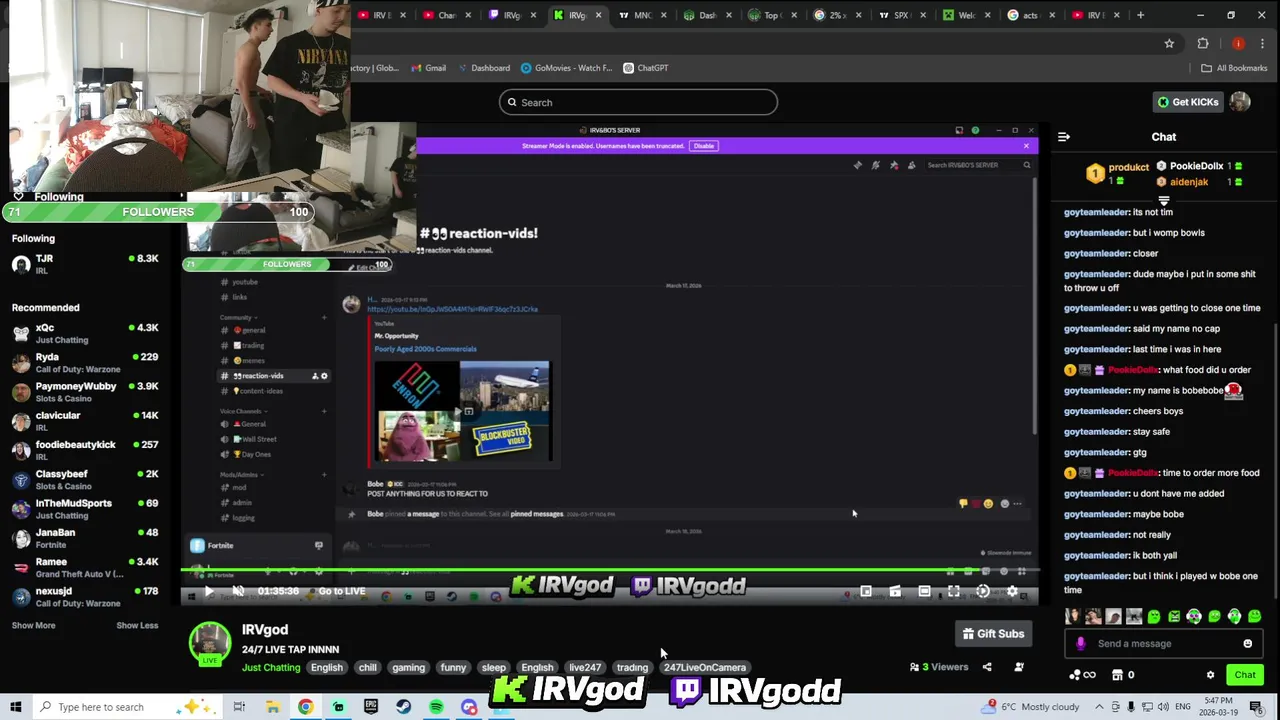
Task: Open the Get KICKs button
Action: (x=1188, y=102)
